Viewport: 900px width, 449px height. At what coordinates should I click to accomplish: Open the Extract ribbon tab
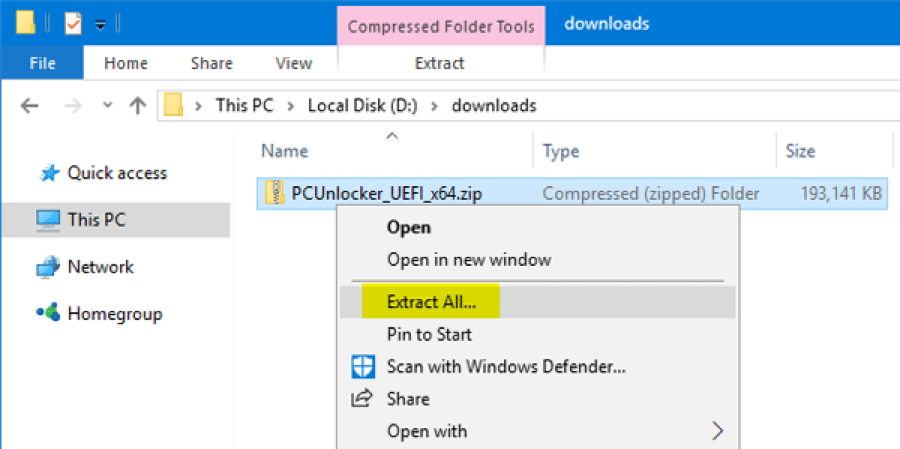440,63
